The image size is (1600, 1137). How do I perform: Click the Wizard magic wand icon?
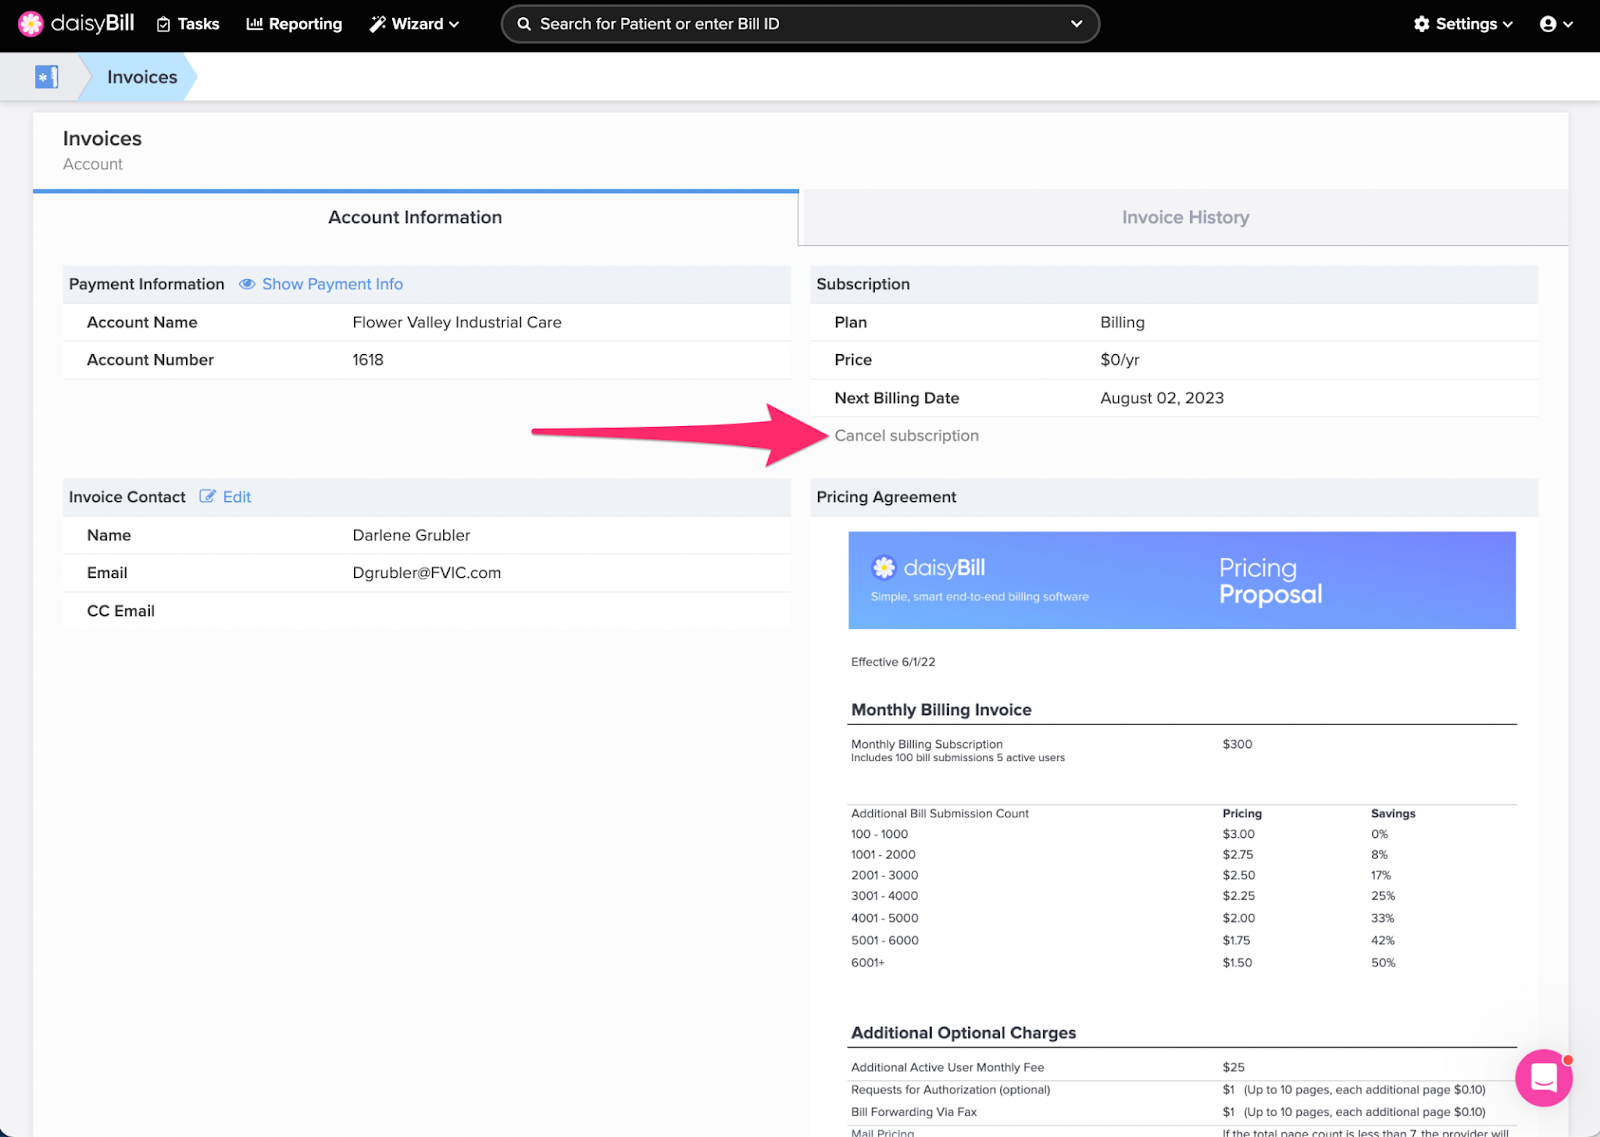(377, 23)
